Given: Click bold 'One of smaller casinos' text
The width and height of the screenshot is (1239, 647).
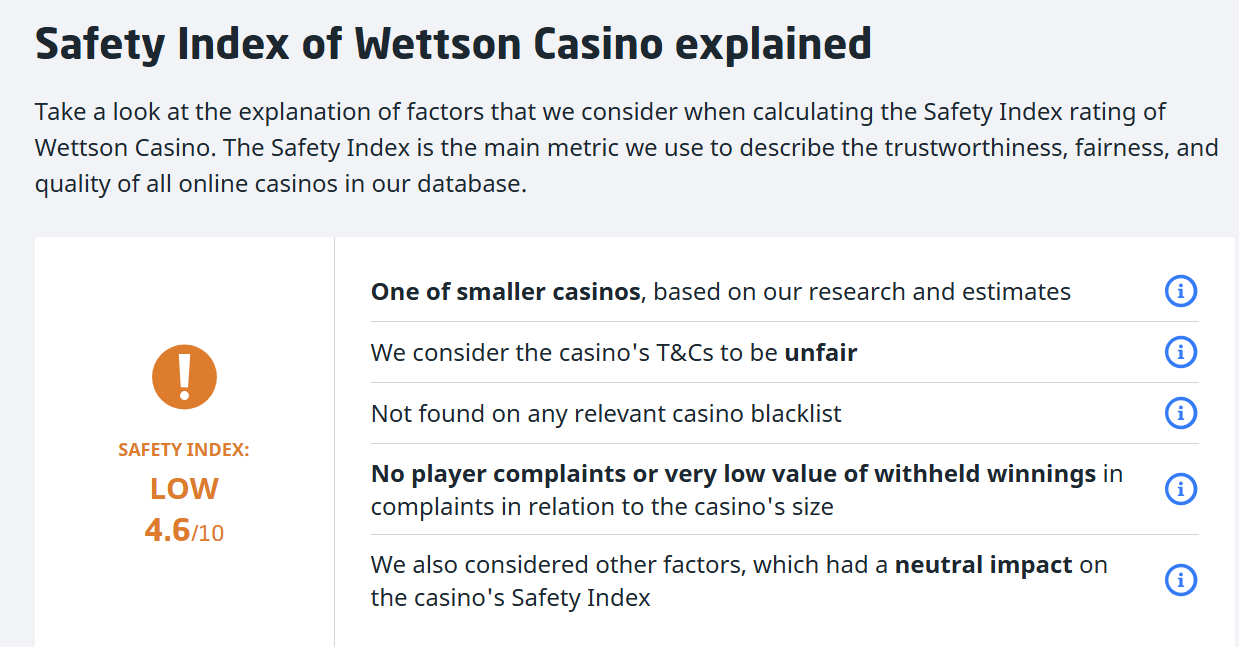Looking at the screenshot, I should point(505,292).
